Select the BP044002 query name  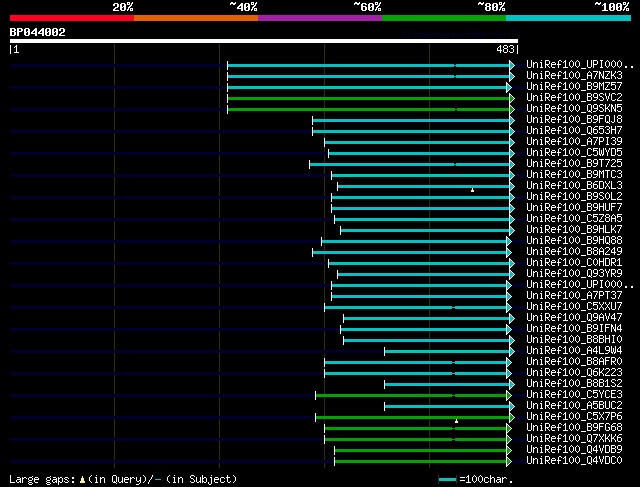pos(38,32)
